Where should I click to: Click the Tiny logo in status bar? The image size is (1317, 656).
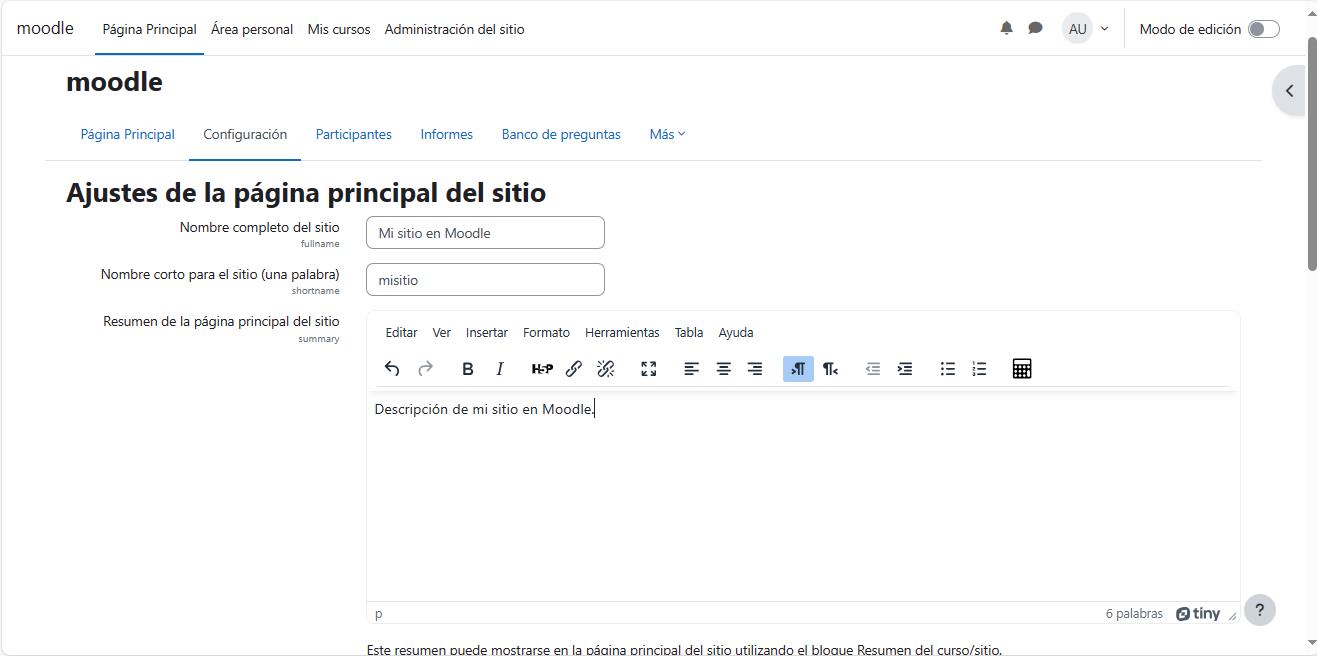click(1198, 614)
